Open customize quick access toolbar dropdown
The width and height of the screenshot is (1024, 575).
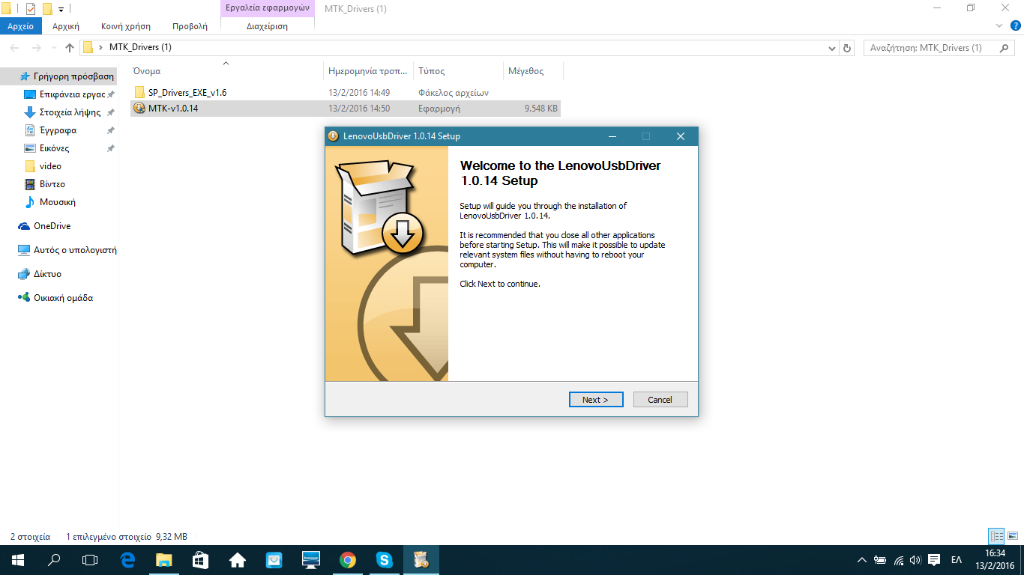click(61, 9)
